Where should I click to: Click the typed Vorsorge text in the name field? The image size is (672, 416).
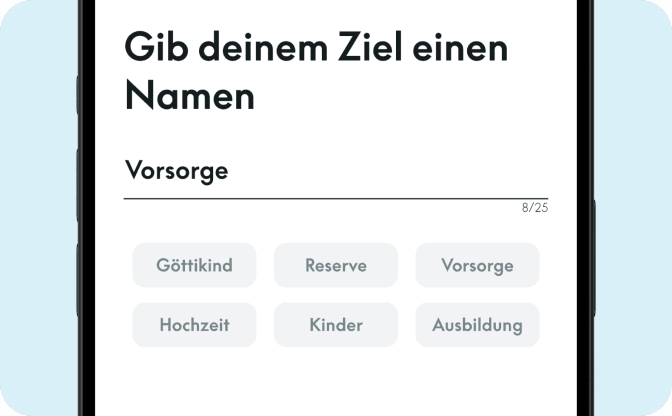point(176,171)
